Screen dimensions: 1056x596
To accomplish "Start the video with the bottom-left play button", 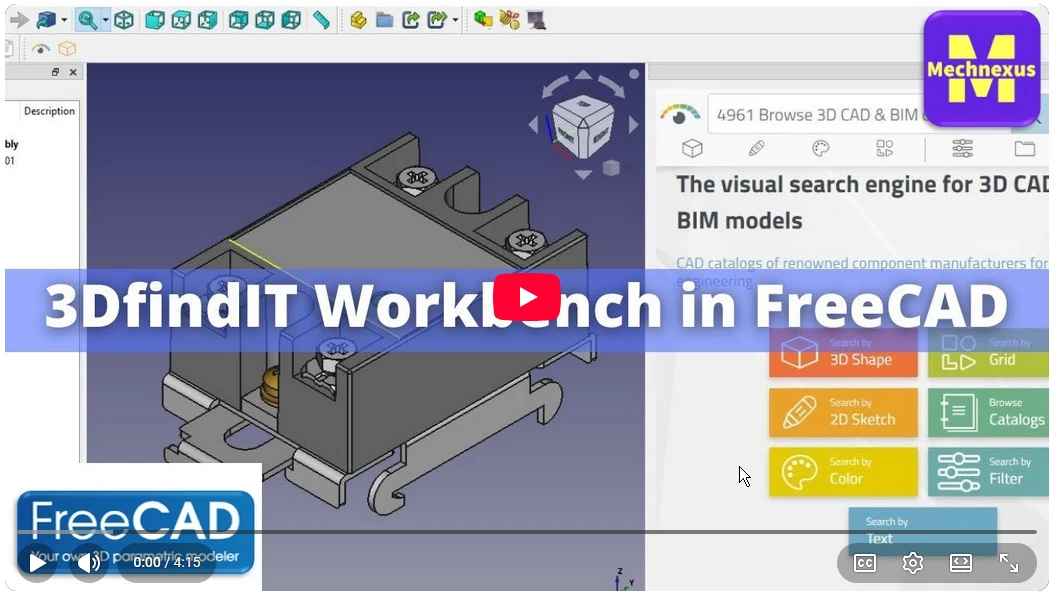I will click(x=38, y=562).
